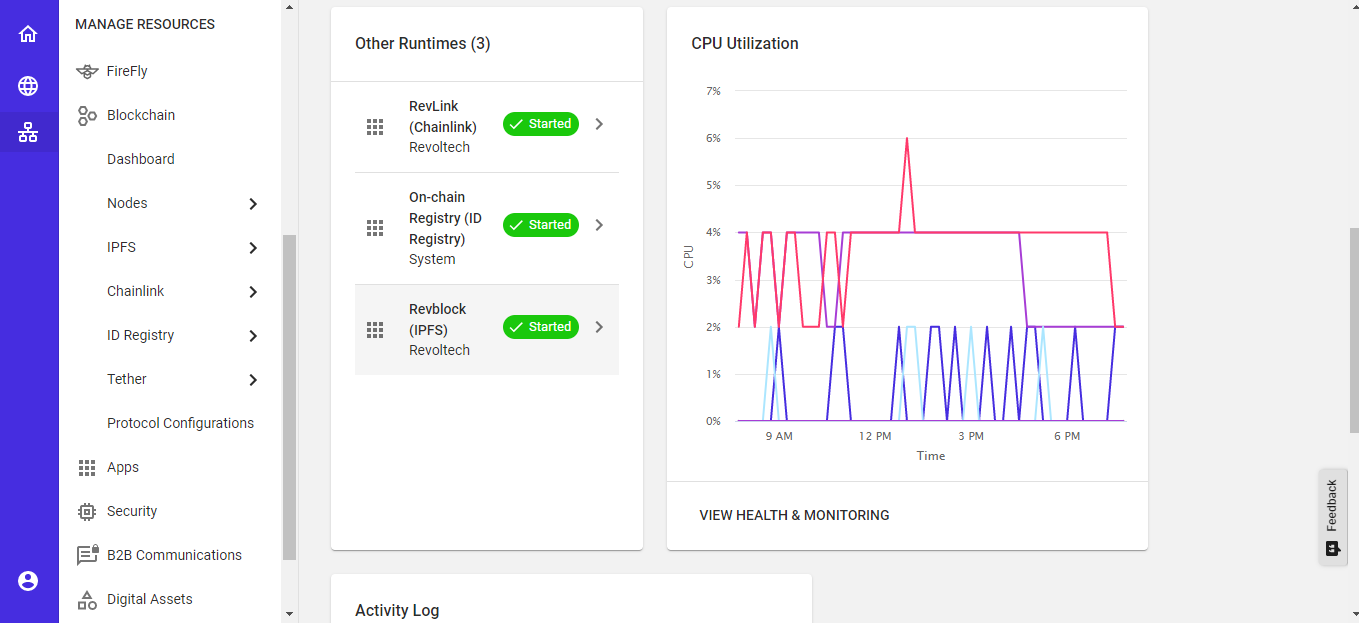Screen dimensions: 1359x623
Task: Click the sidebar scrollbar down arrow
Action: pos(290,614)
